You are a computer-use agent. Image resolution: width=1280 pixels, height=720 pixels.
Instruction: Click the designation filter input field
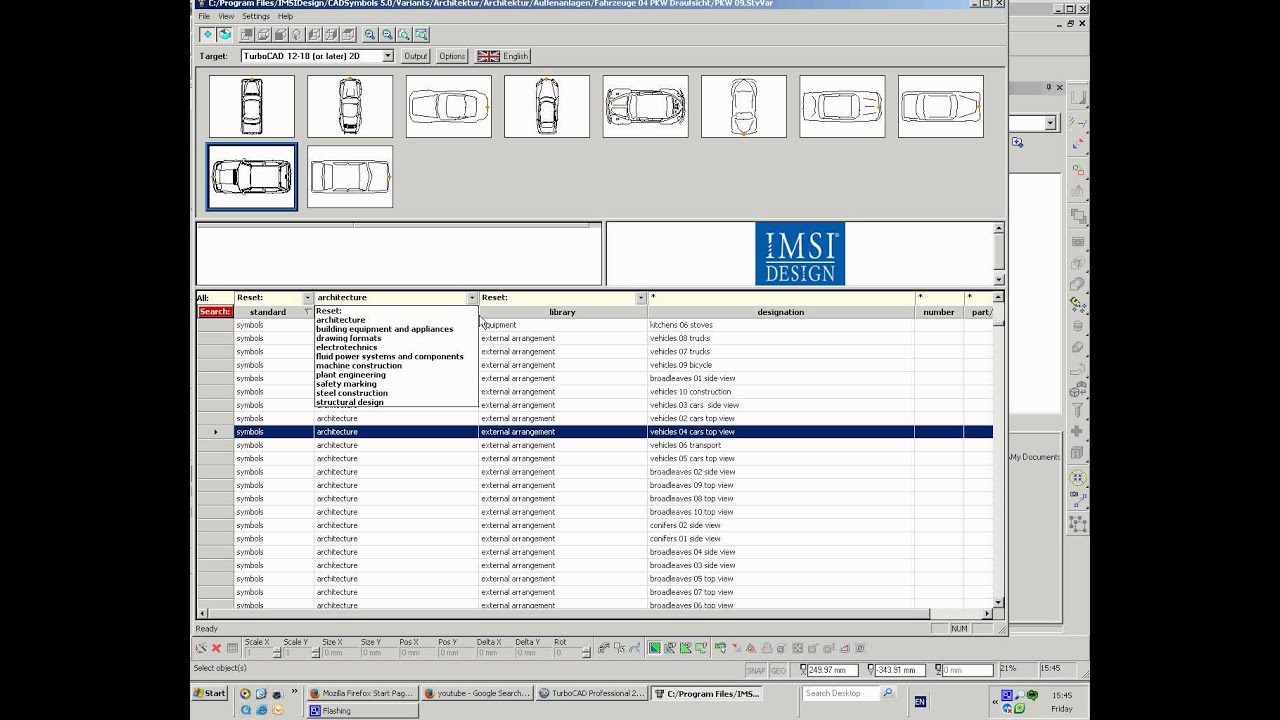pos(781,298)
